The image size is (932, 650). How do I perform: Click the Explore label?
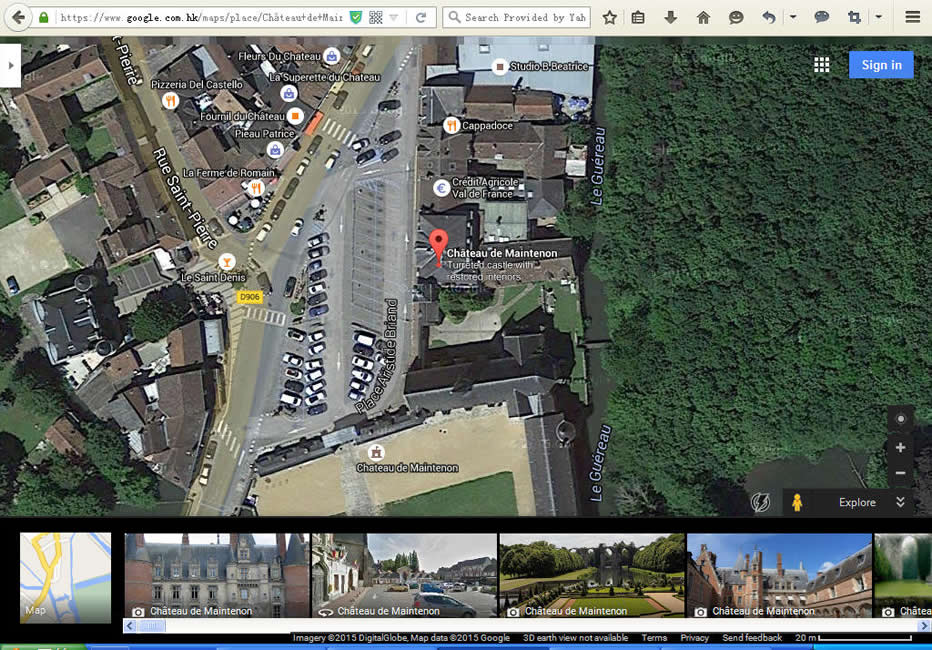[857, 503]
